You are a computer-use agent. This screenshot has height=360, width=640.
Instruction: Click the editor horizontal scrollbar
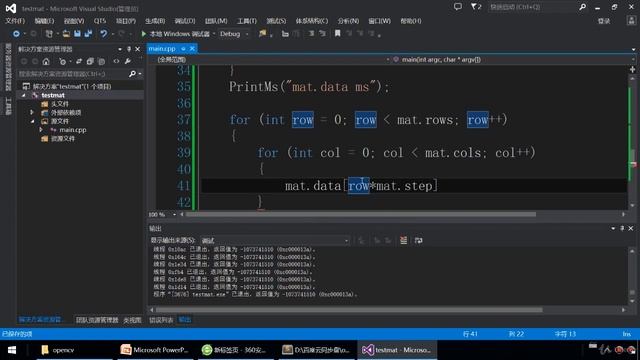click(x=361, y=214)
